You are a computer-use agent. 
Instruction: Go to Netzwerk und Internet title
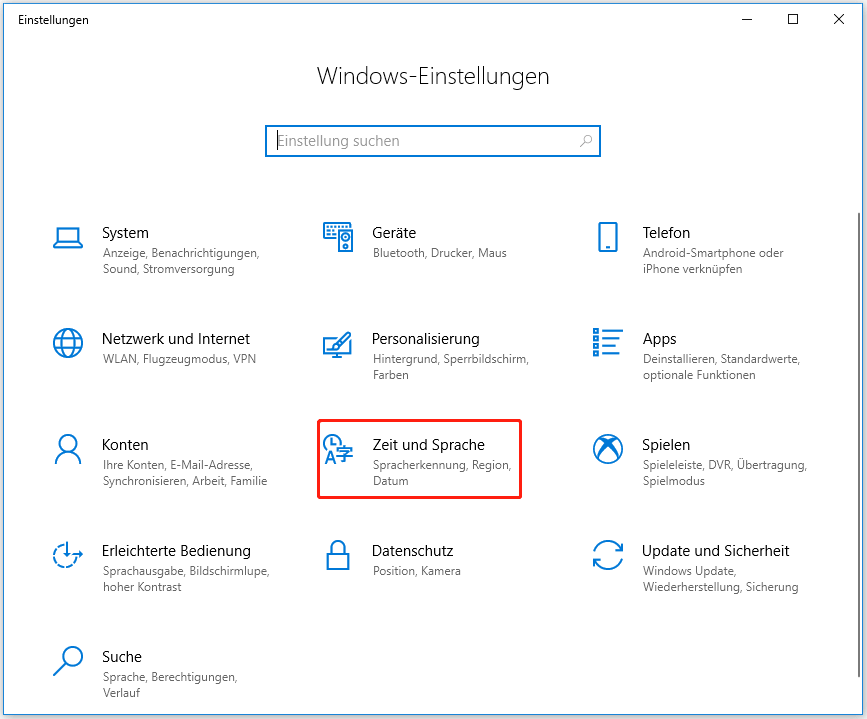point(176,339)
